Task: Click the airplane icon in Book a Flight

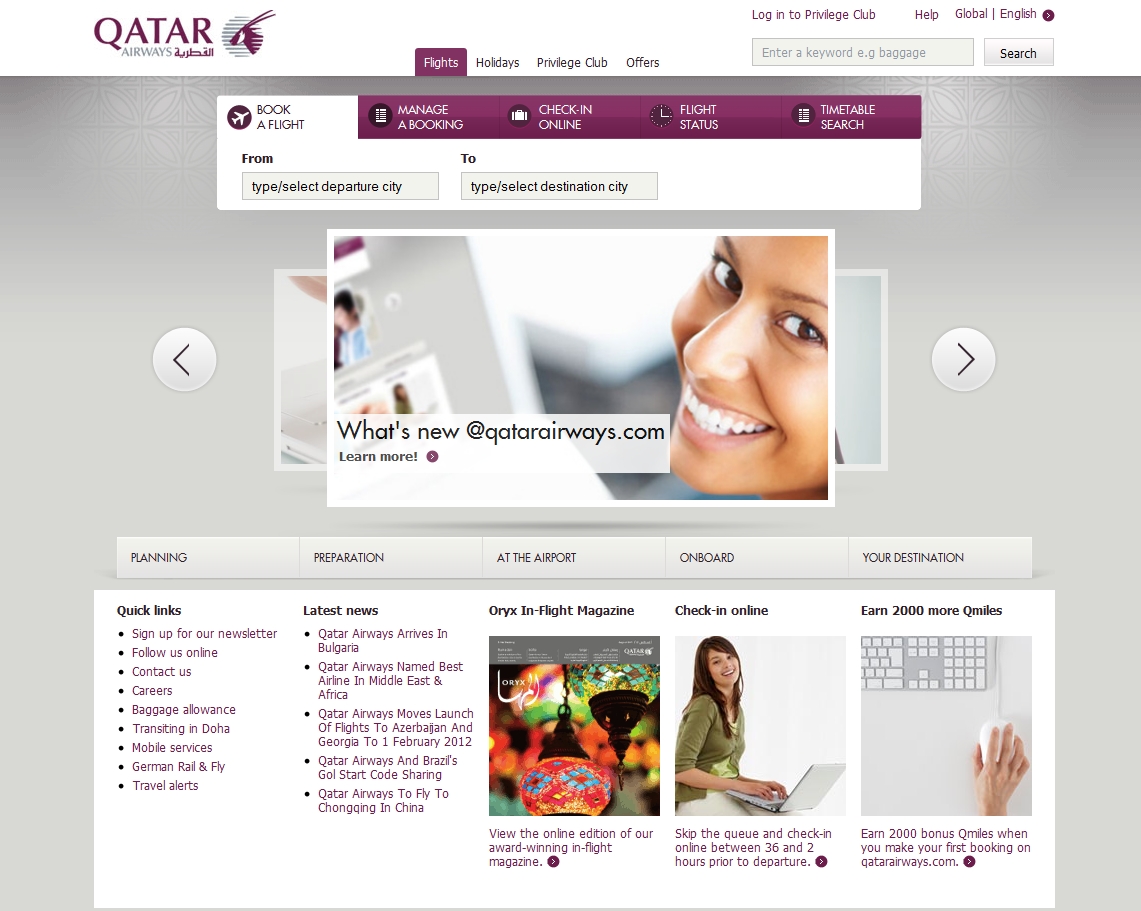Action: click(239, 117)
